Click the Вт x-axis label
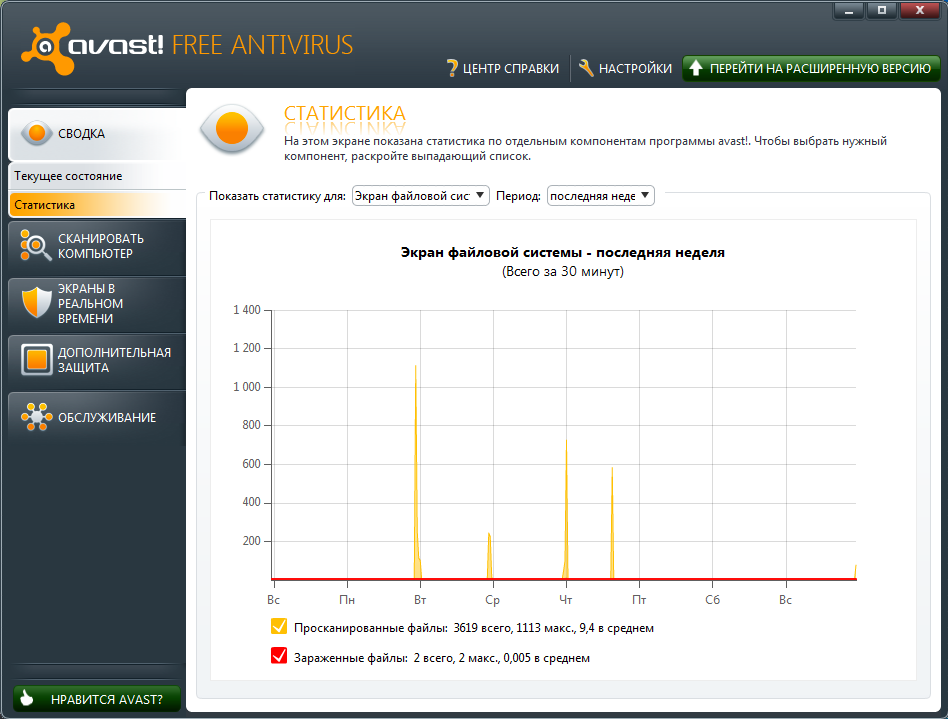This screenshot has height=719, width=948. (420, 600)
